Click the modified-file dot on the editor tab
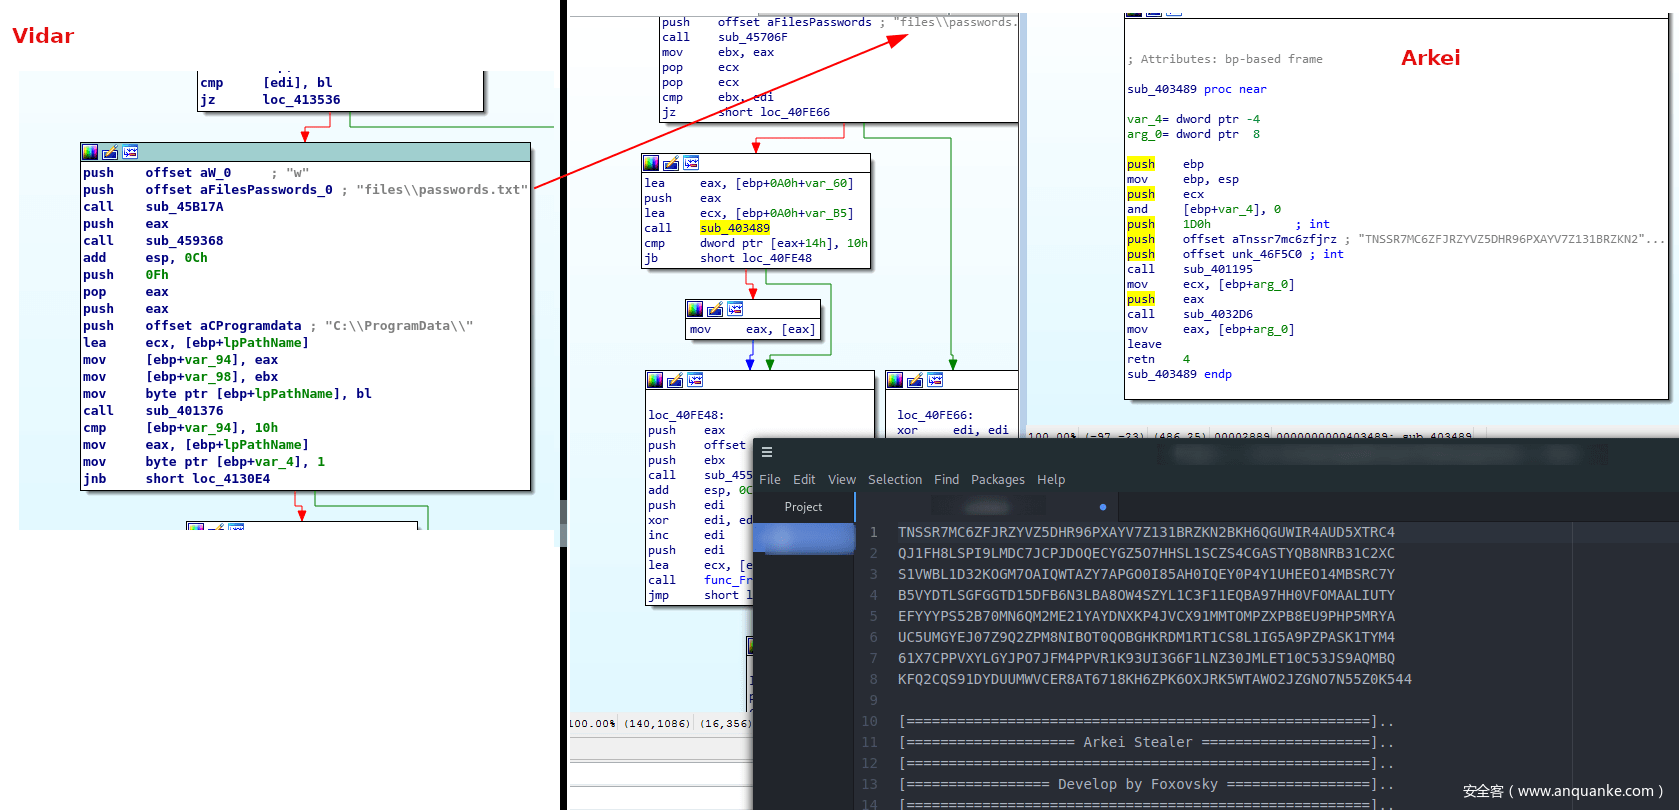Screen dimensions: 1679x810 [x=1103, y=507]
